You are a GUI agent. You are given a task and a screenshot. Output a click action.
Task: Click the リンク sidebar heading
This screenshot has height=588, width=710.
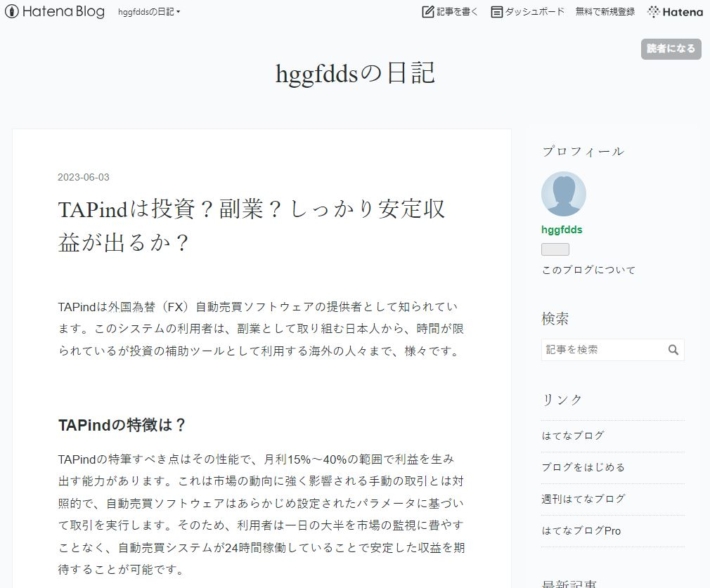[x=562, y=400]
